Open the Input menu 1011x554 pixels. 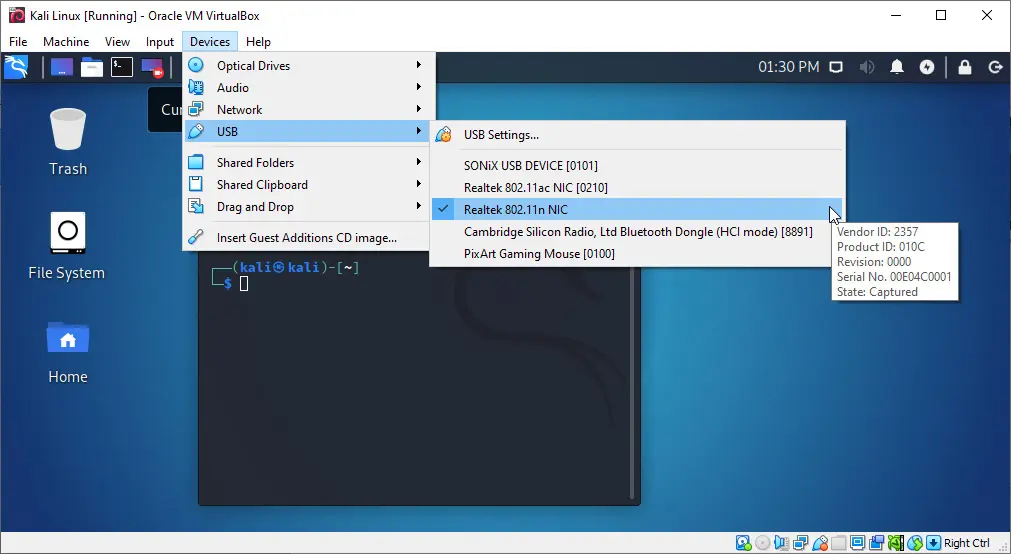point(159,42)
